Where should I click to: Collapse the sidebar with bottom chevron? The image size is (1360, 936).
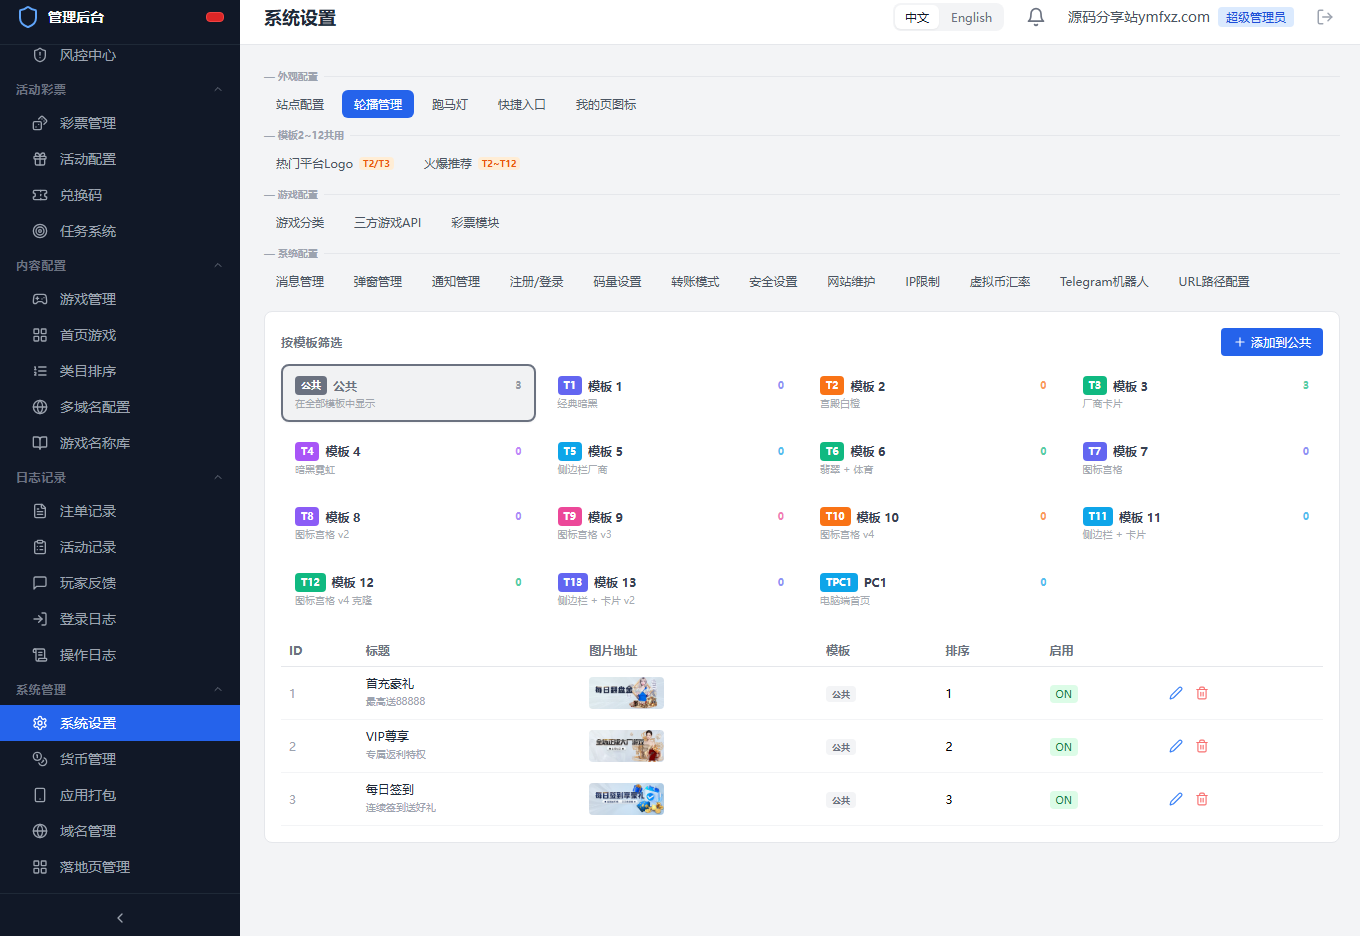point(120,918)
